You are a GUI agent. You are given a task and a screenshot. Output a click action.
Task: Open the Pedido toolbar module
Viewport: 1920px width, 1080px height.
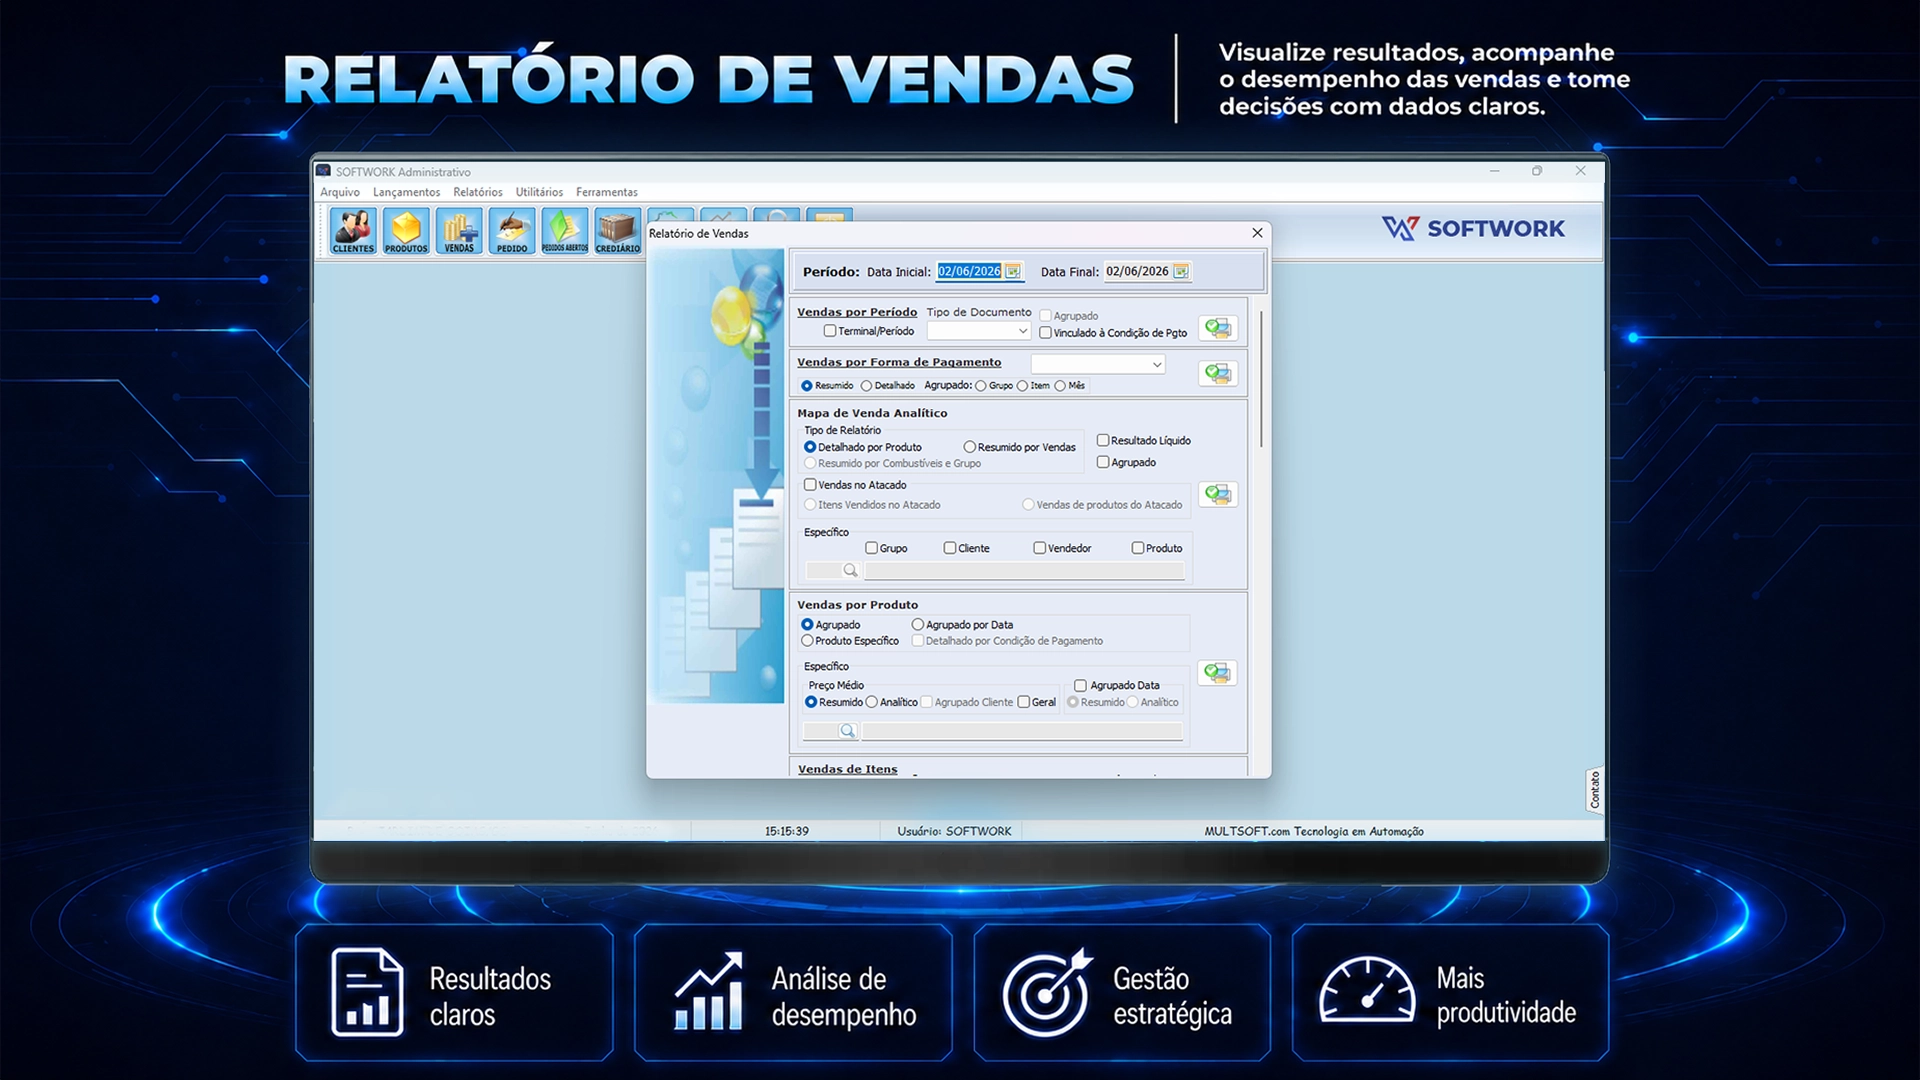(x=512, y=231)
